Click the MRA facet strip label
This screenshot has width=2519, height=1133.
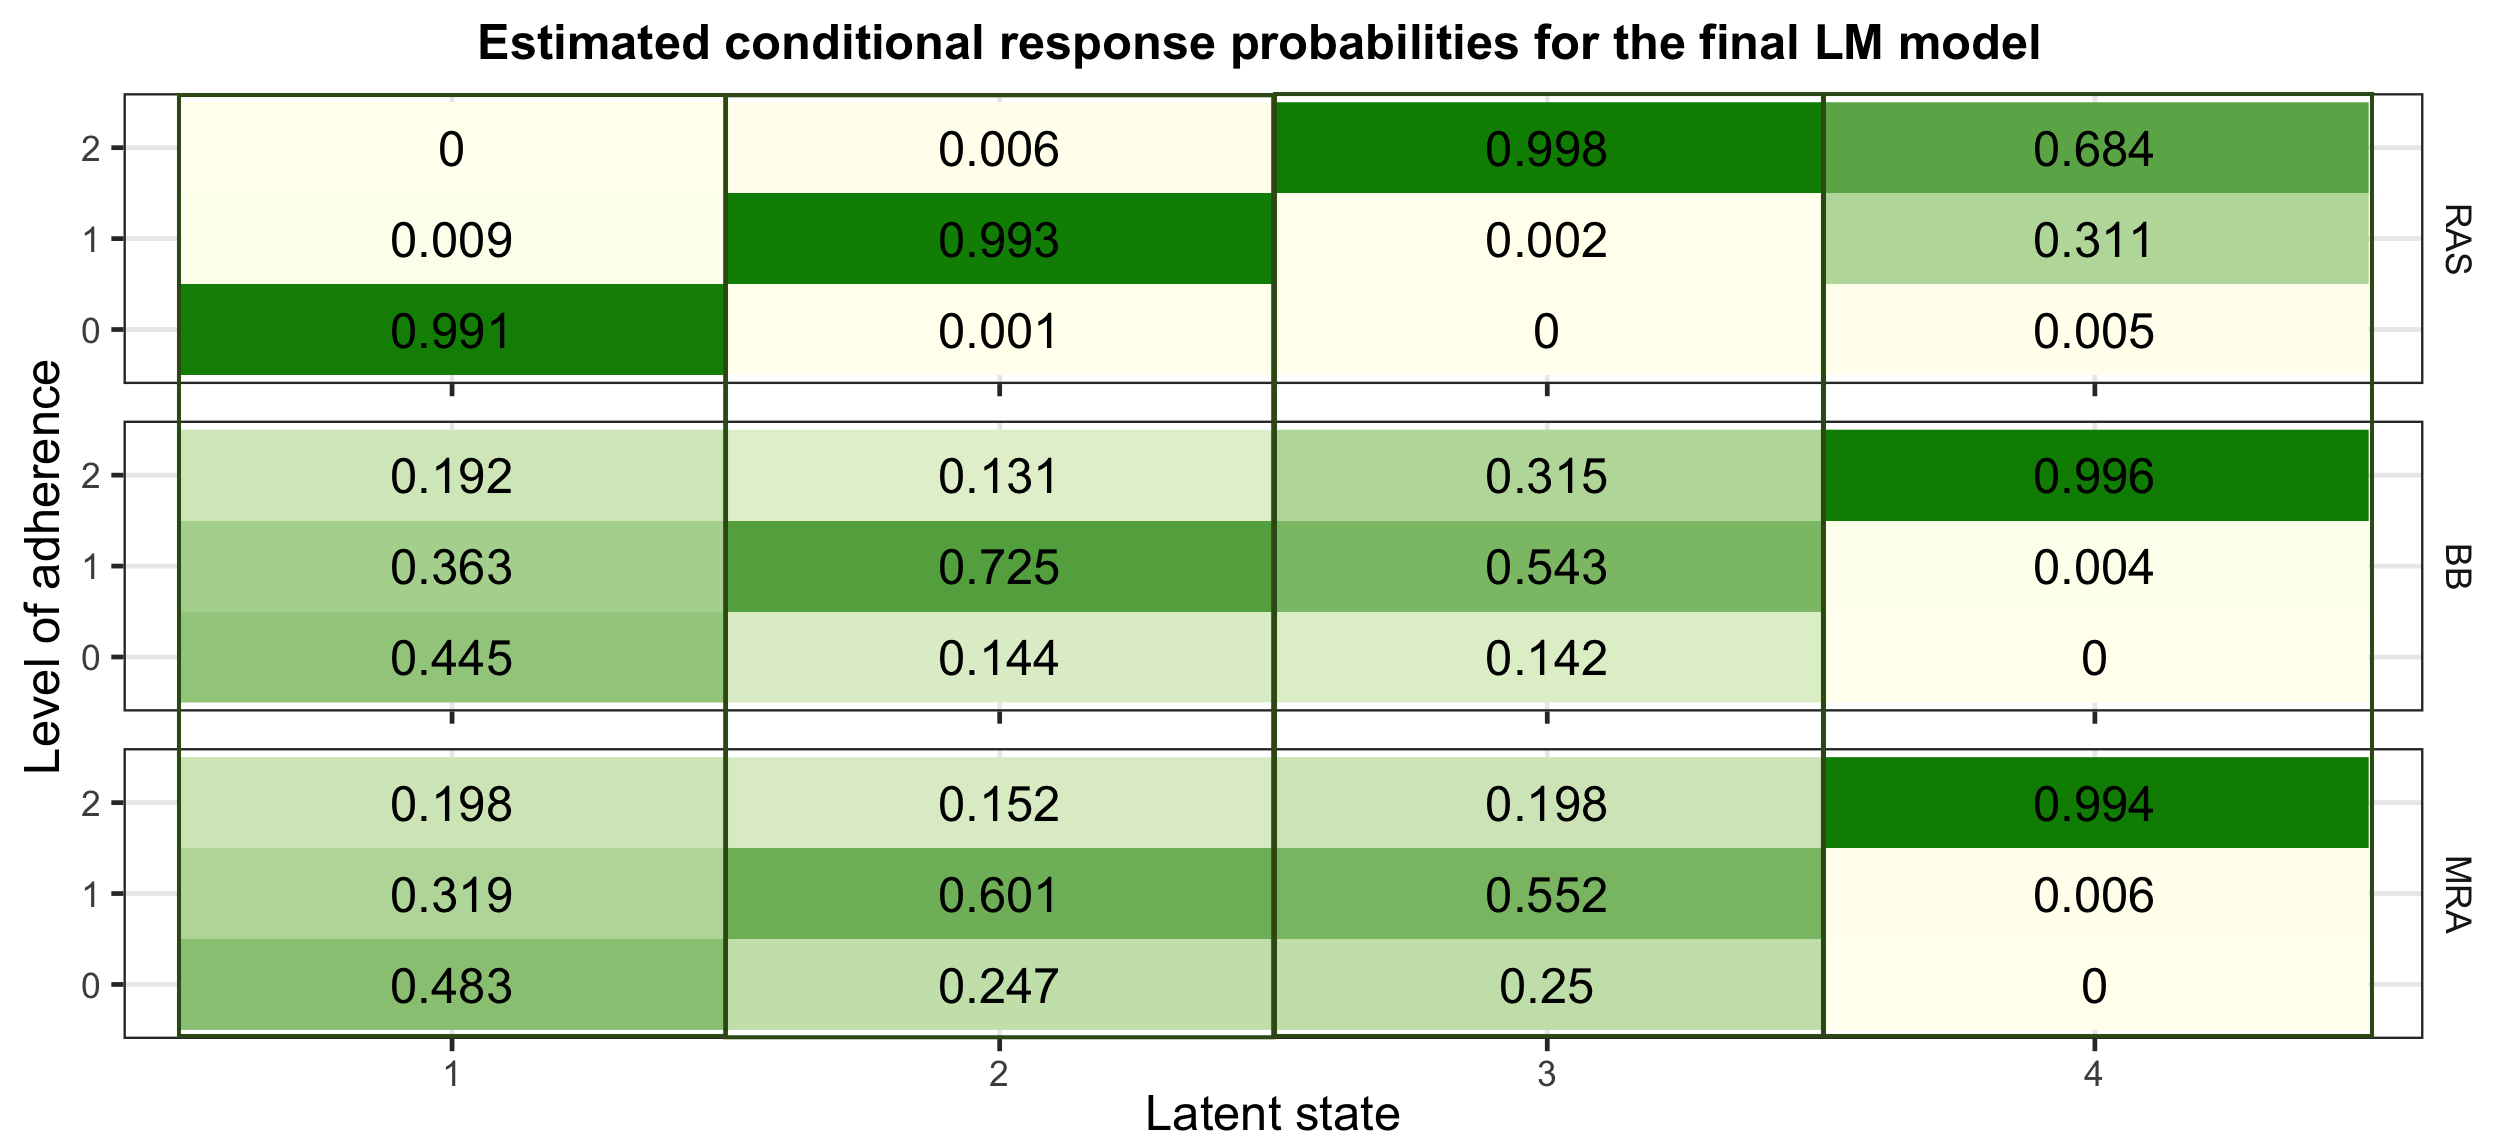(2457, 894)
